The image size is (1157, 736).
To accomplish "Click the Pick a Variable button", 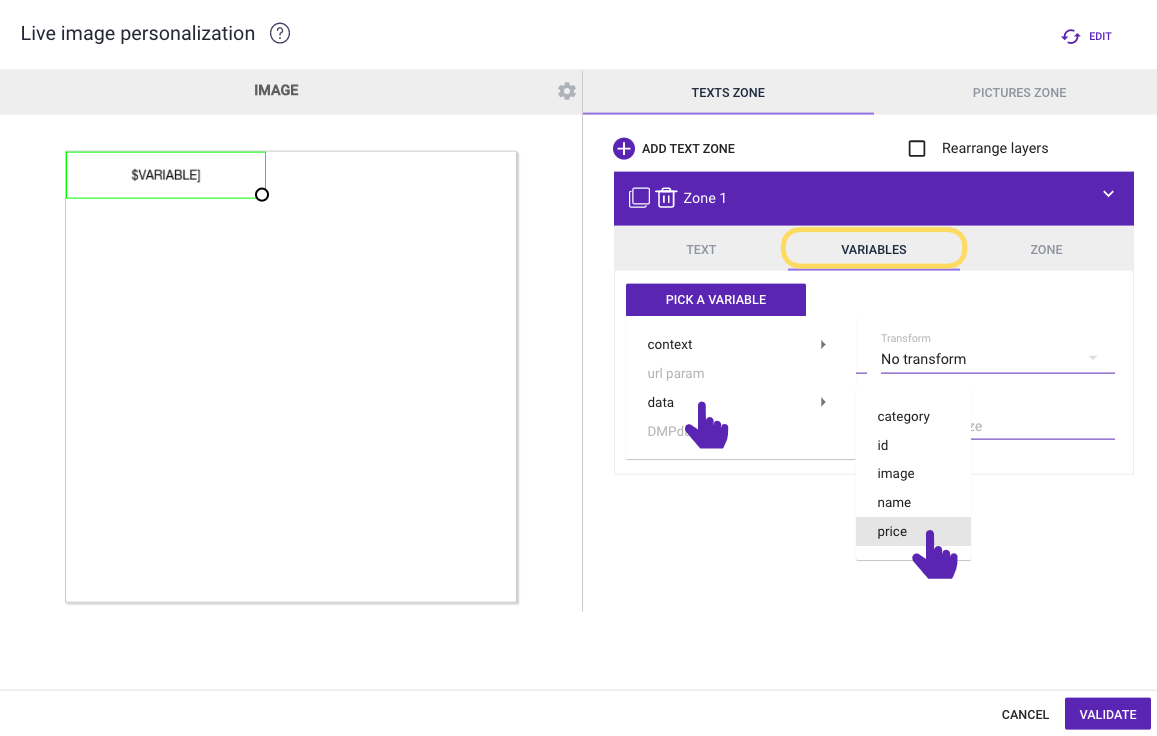I will pyautogui.click(x=716, y=300).
